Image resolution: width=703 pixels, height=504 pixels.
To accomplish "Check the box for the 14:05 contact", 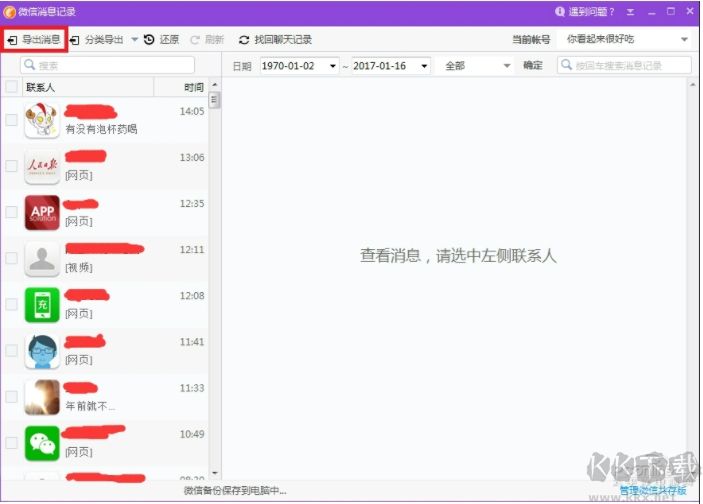I will coord(11,120).
